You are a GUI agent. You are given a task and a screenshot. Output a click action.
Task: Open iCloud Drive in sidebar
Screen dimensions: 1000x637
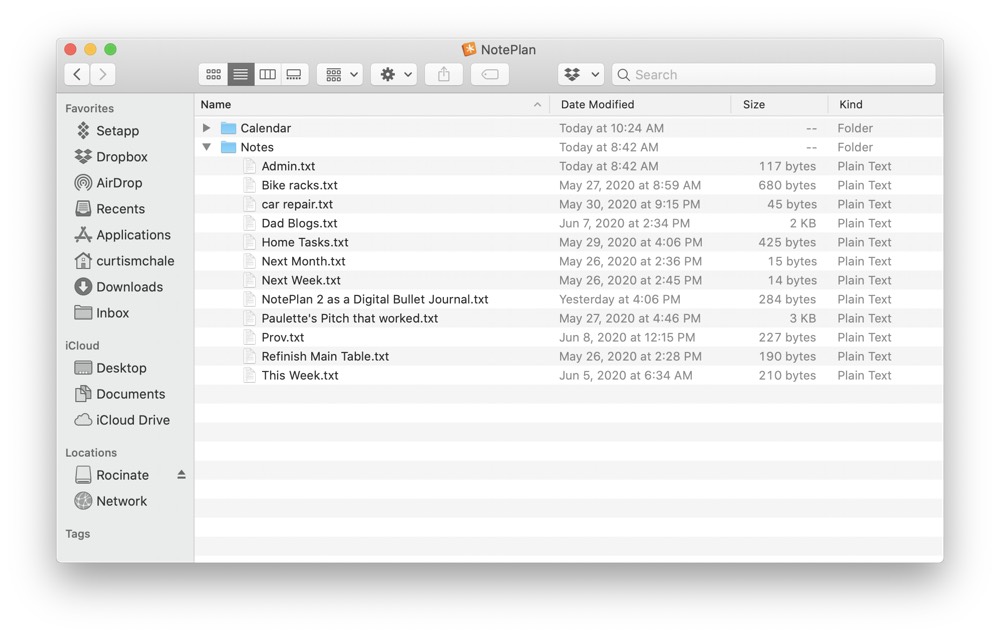tap(132, 420)
